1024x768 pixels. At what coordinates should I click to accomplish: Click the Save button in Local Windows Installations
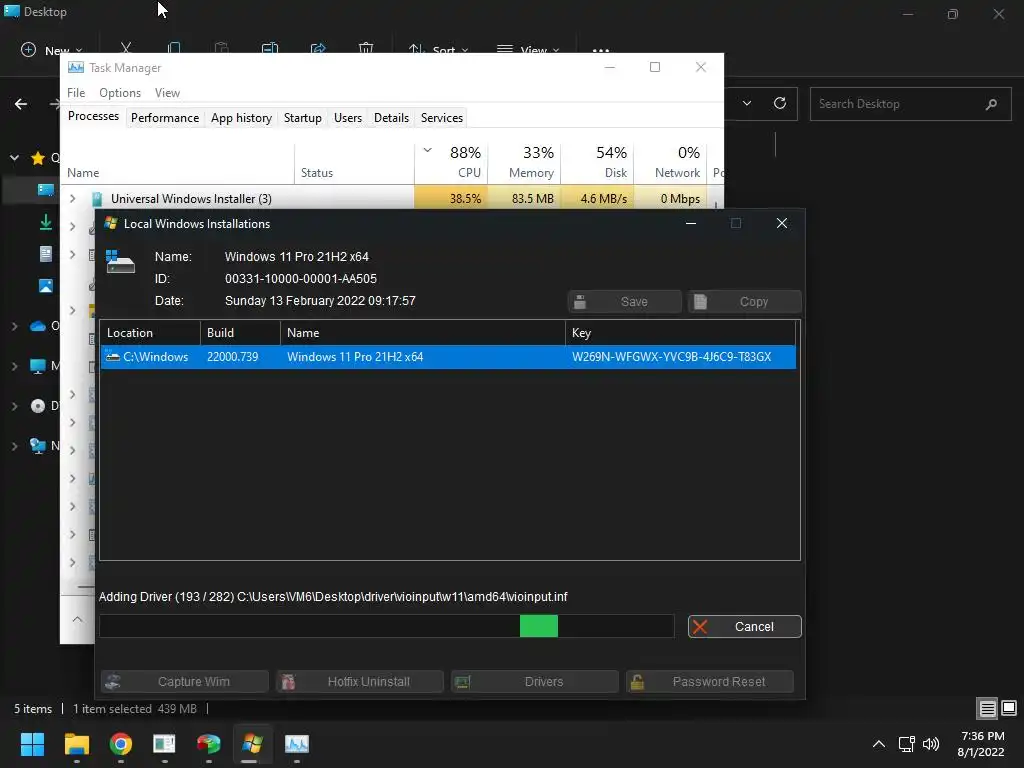point(624,302)
